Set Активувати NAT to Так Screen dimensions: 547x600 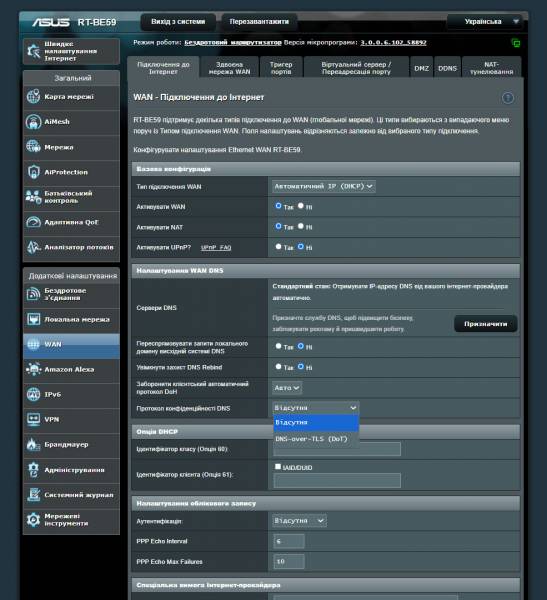tap(278, 226)
